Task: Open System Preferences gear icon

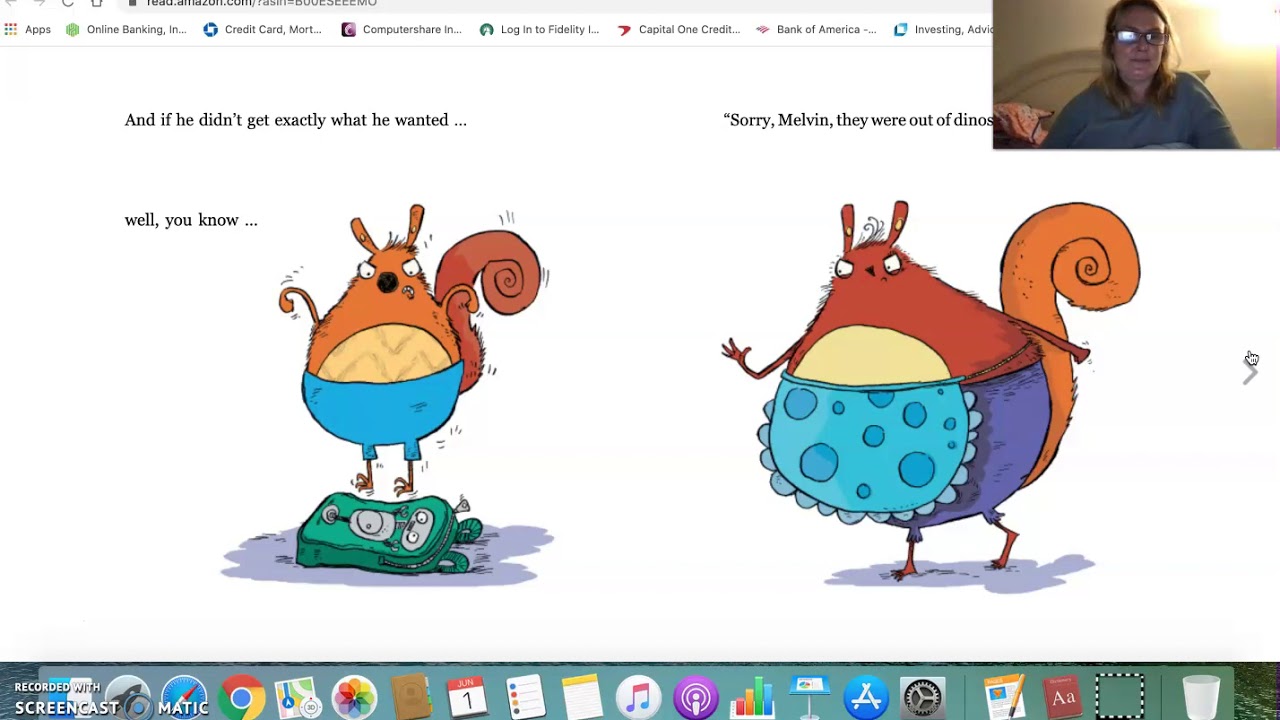Action: click(x=923, y=698)
